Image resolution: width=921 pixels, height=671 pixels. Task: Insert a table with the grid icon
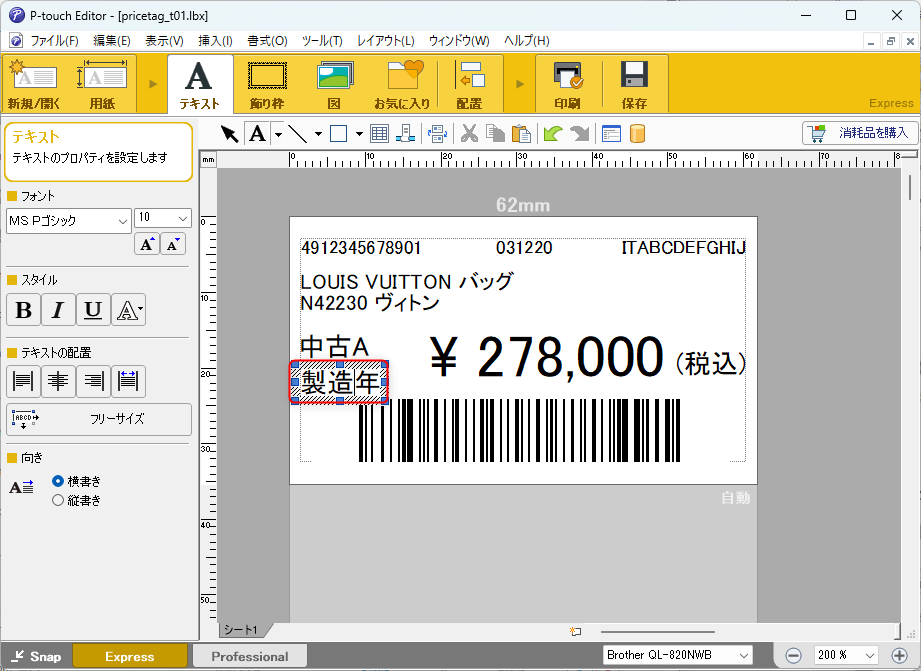click(x=379, y=134)
